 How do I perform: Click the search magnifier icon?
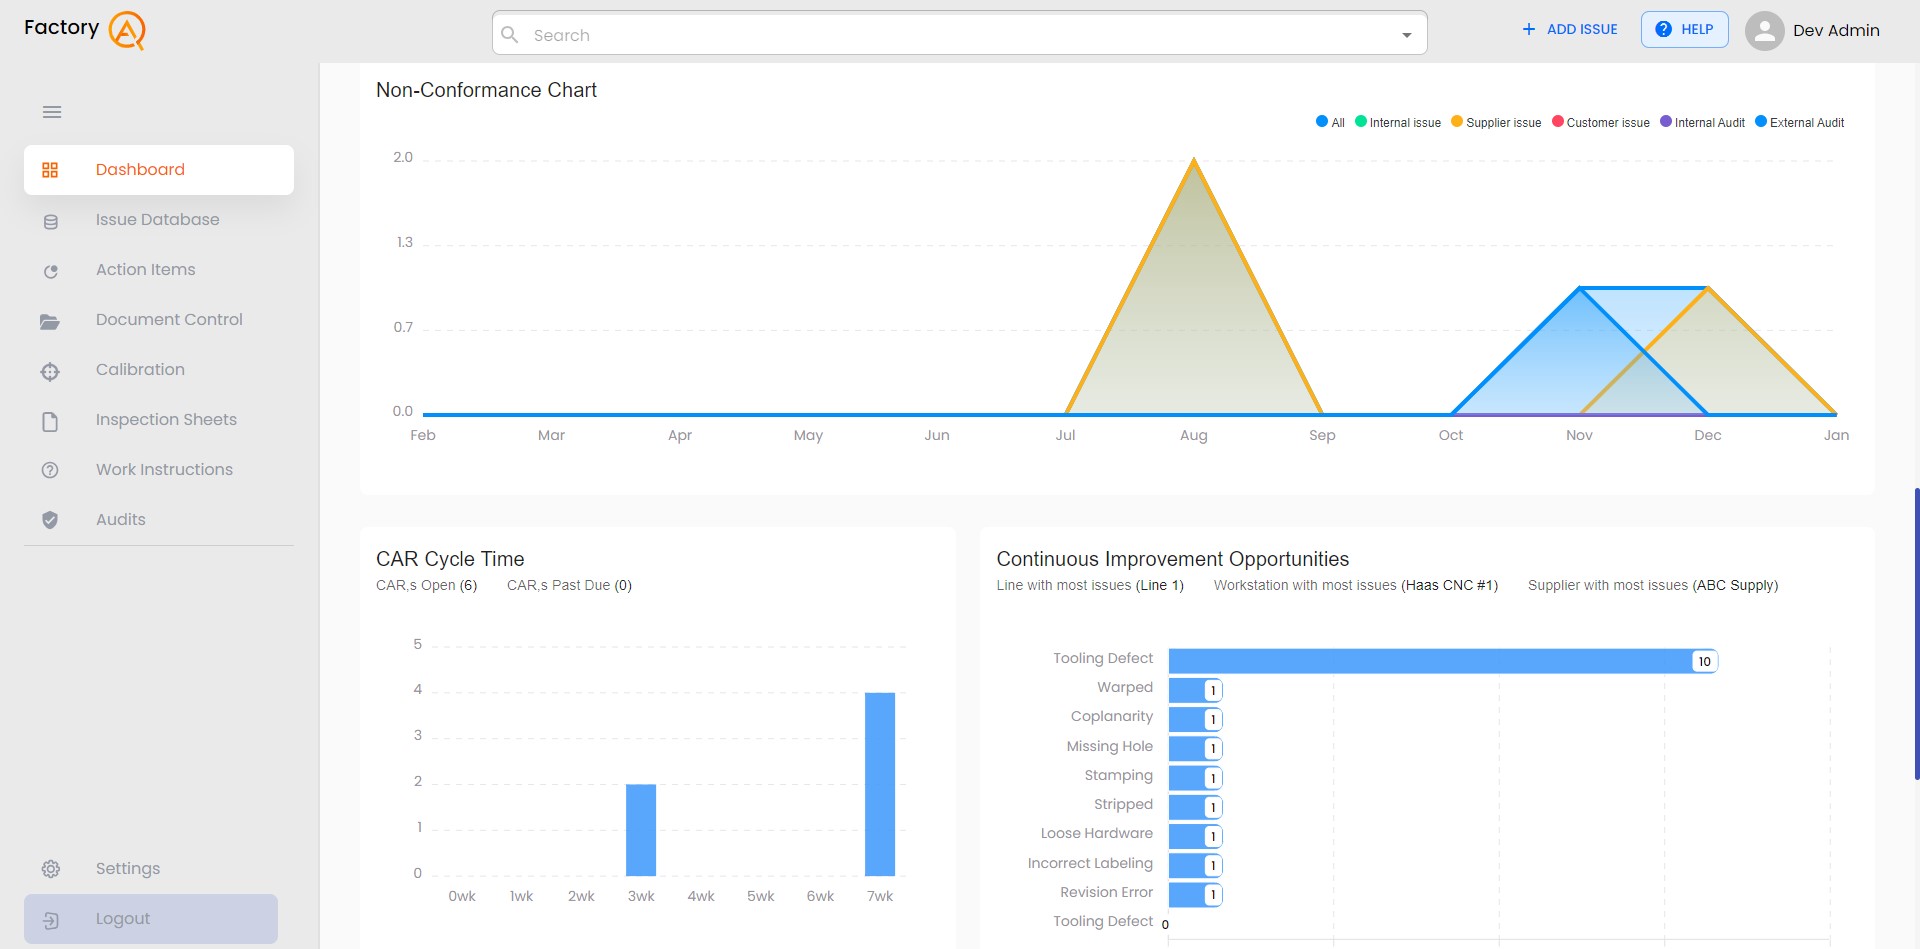(x=511, y=34)
